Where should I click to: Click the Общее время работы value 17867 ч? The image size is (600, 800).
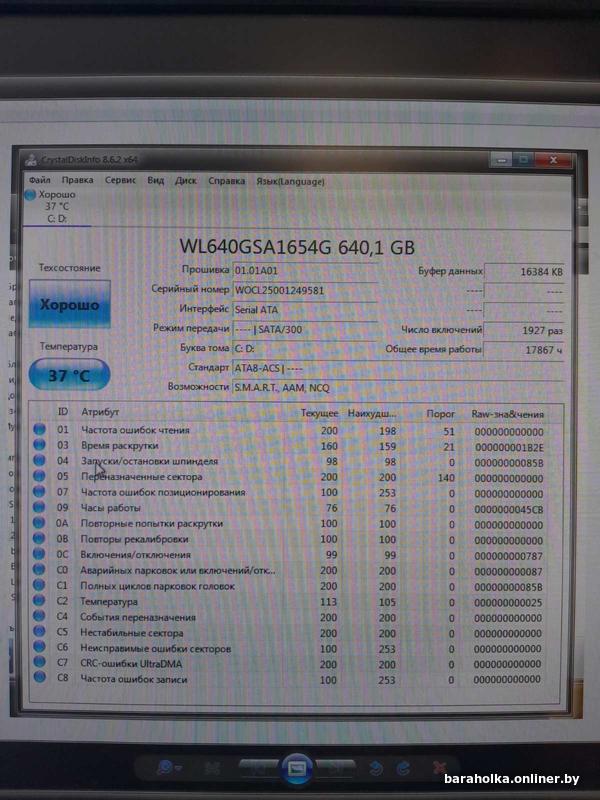pos(524,350)
